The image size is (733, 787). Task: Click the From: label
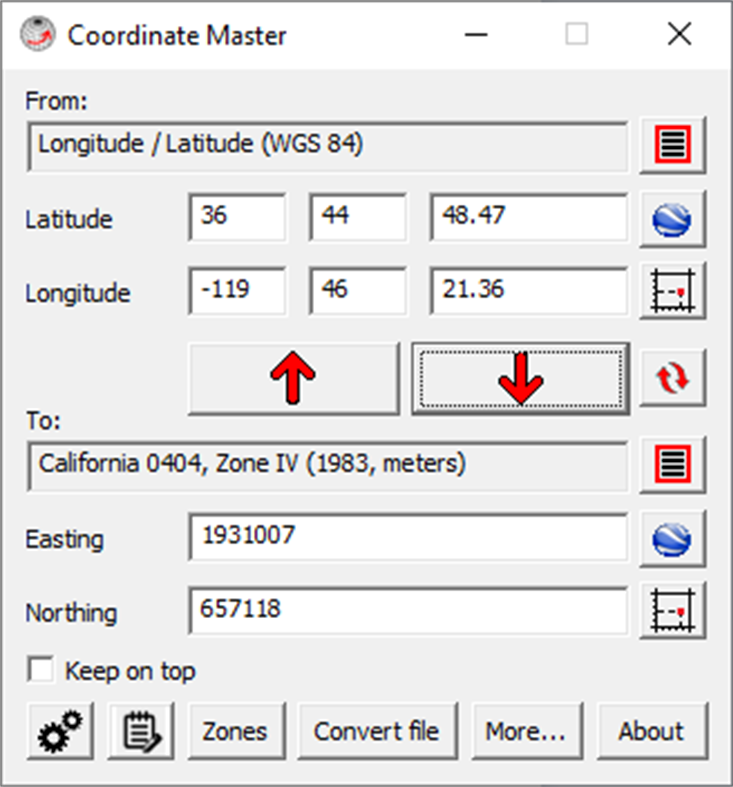point(56,101)
